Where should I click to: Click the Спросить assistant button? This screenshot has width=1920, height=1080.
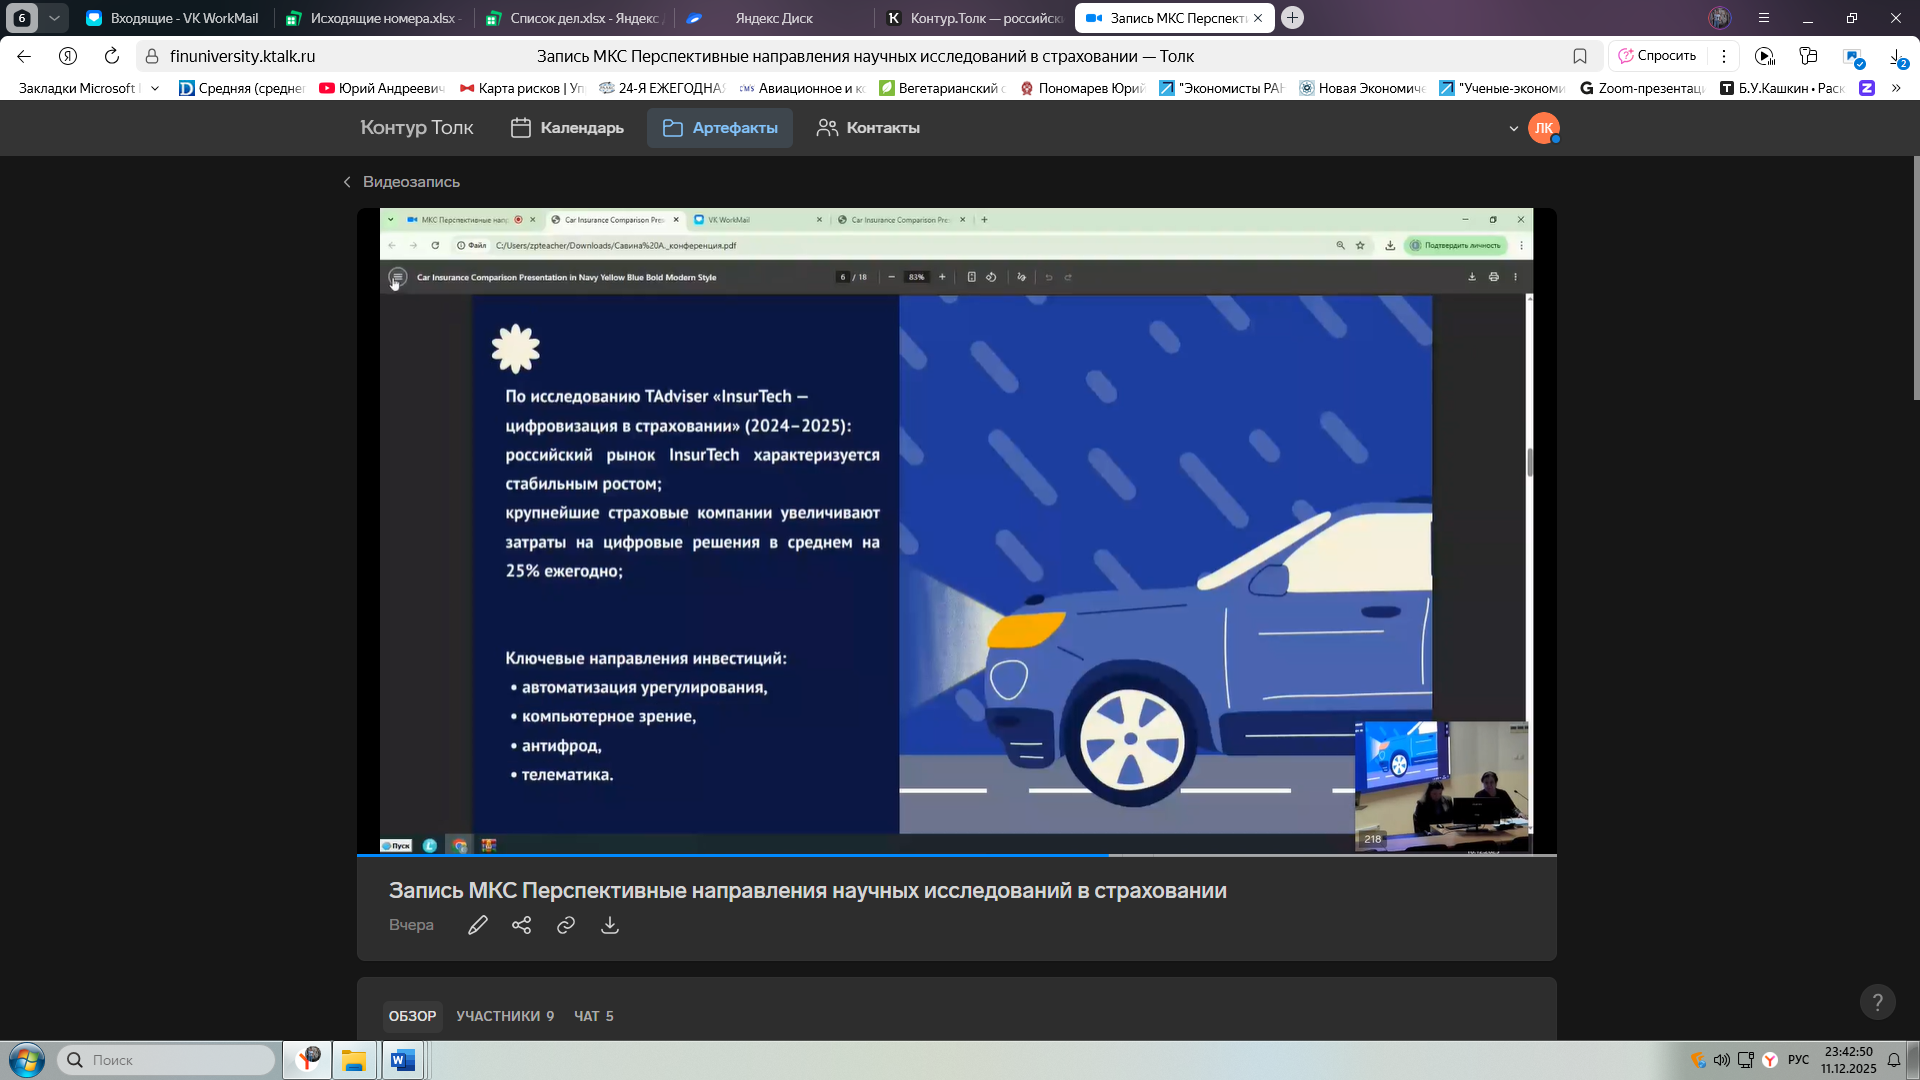1657,56
